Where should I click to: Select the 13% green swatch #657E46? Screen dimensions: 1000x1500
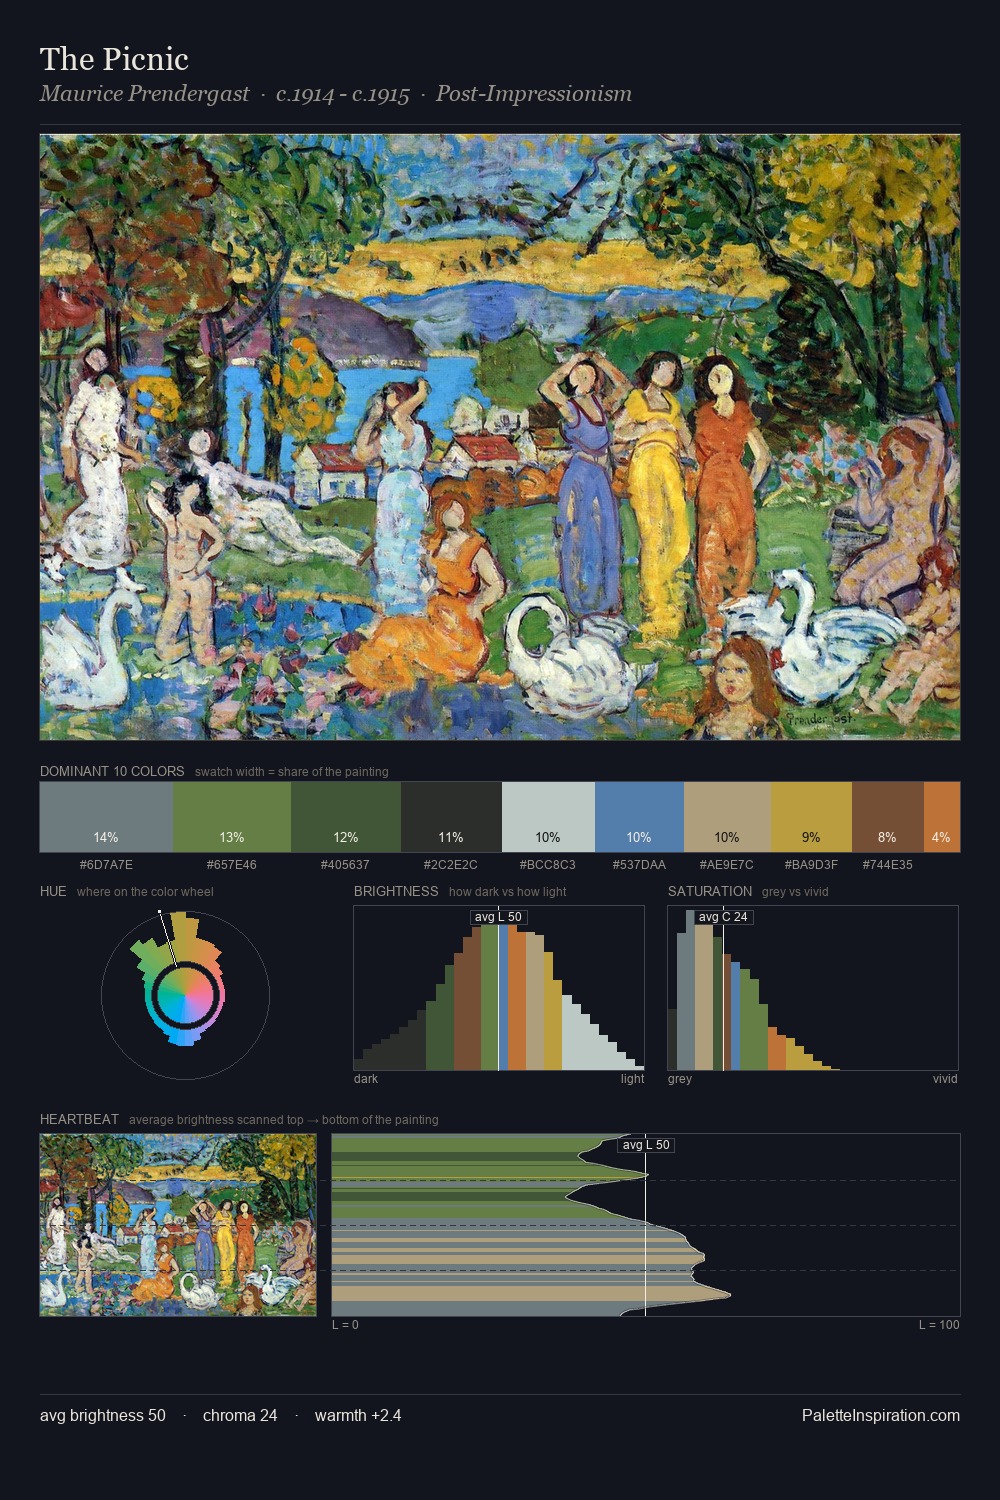click(x=232, y=817)
